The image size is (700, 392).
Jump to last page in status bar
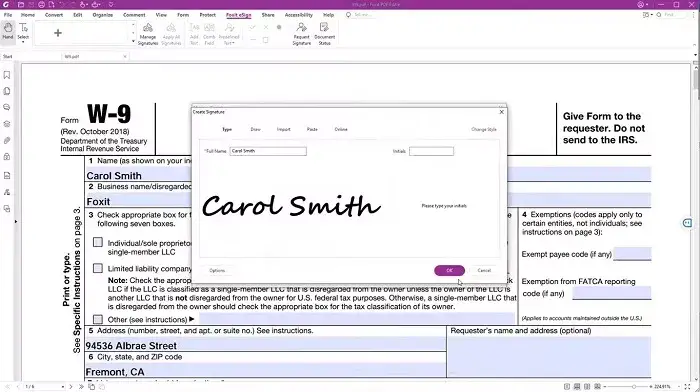(x=81, y=387)
